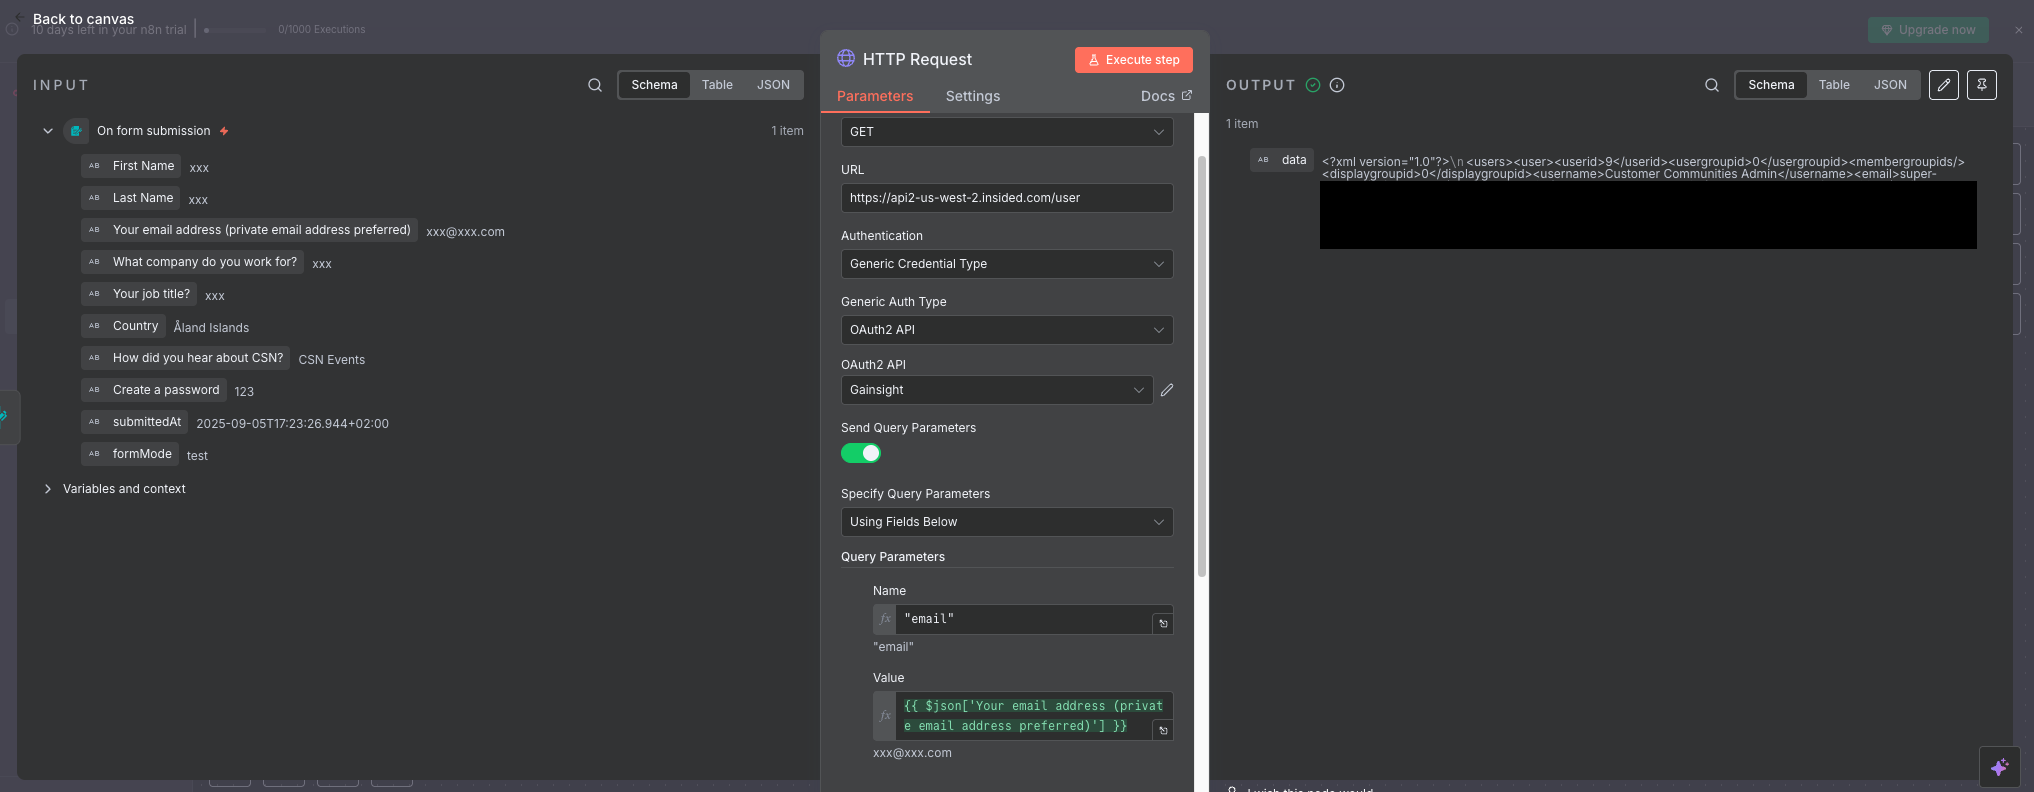Click the edit output pencil button
Screen dimensions: 2034x792
click(1944, 85)
